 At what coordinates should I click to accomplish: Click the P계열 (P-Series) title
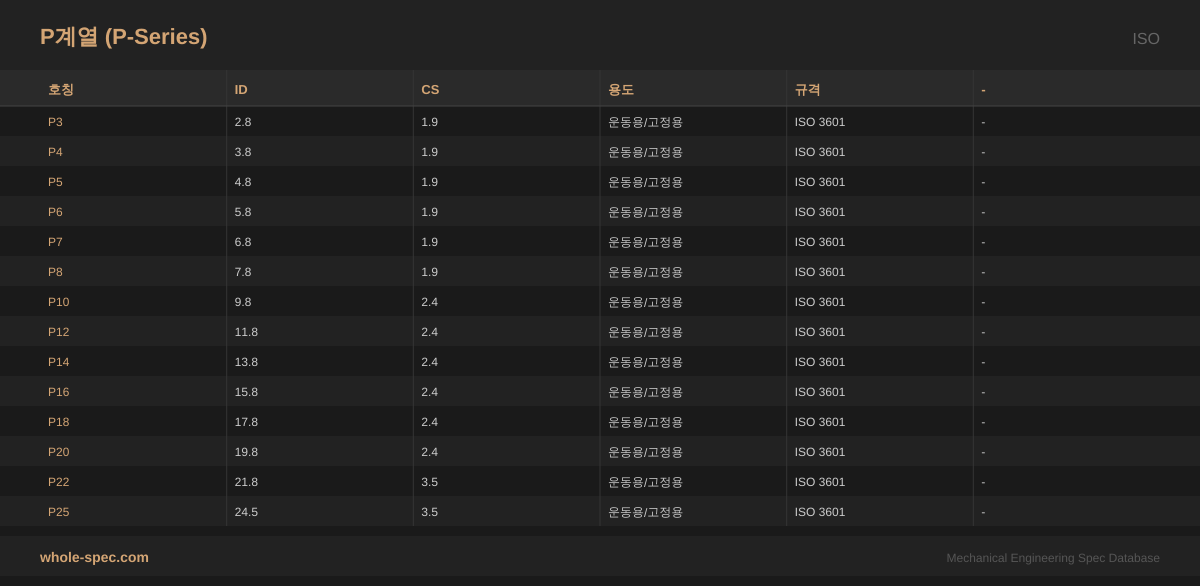tap(124, 37)
